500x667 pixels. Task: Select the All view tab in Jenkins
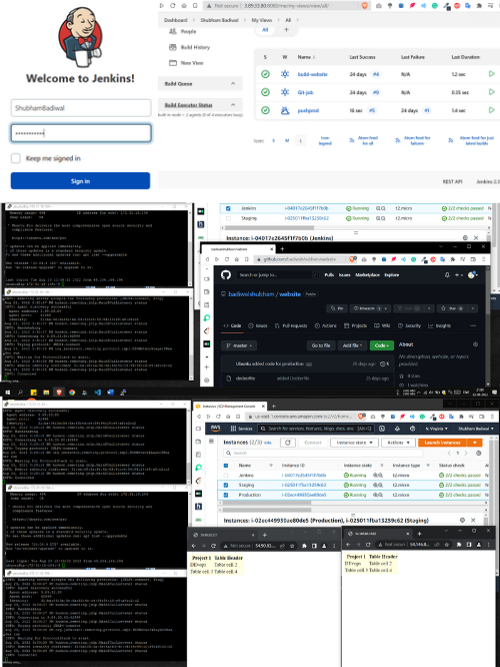tap(265, 30)
